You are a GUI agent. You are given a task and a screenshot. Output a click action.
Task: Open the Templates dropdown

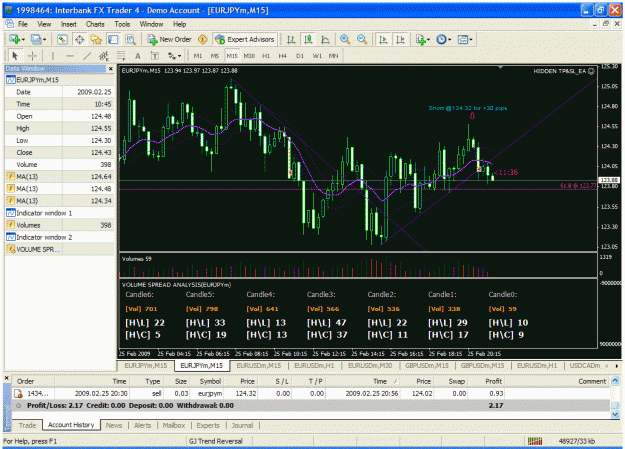(x=465, y=39)
